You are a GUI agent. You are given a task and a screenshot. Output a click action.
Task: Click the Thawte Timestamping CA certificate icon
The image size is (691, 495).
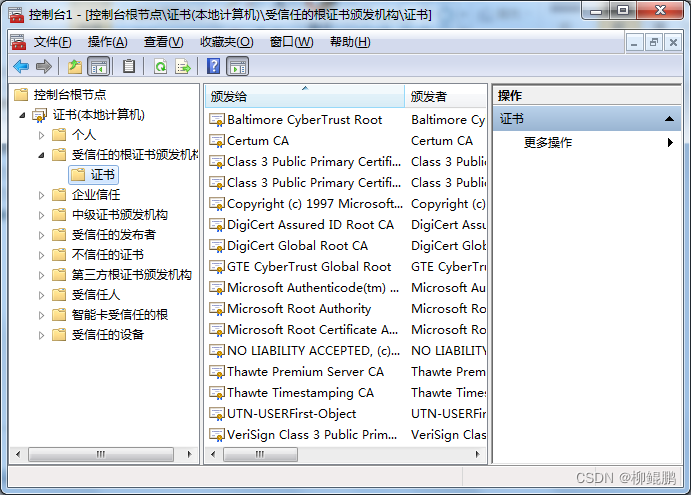point(217,393)
